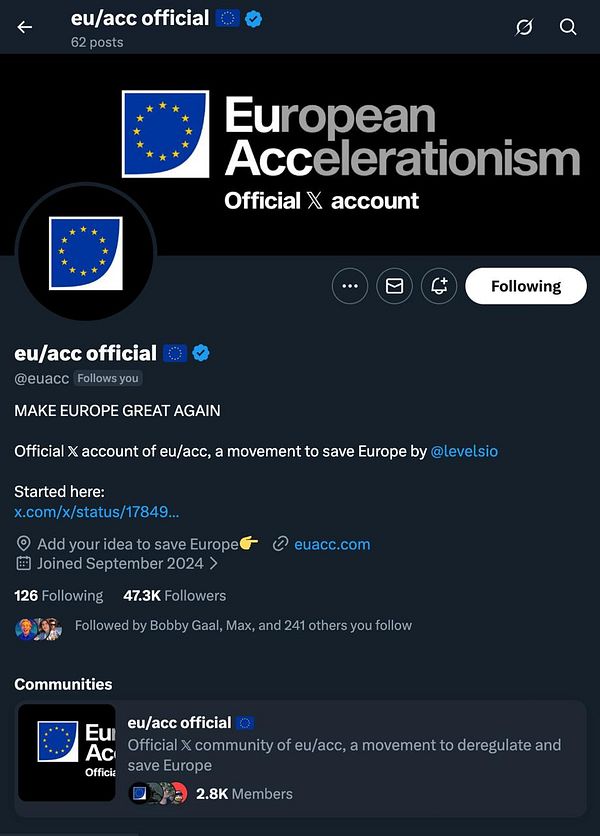This screenshot has height=836, width=600.
Task: Unfollow by clicking the Following button
Action: pos(525,286)
